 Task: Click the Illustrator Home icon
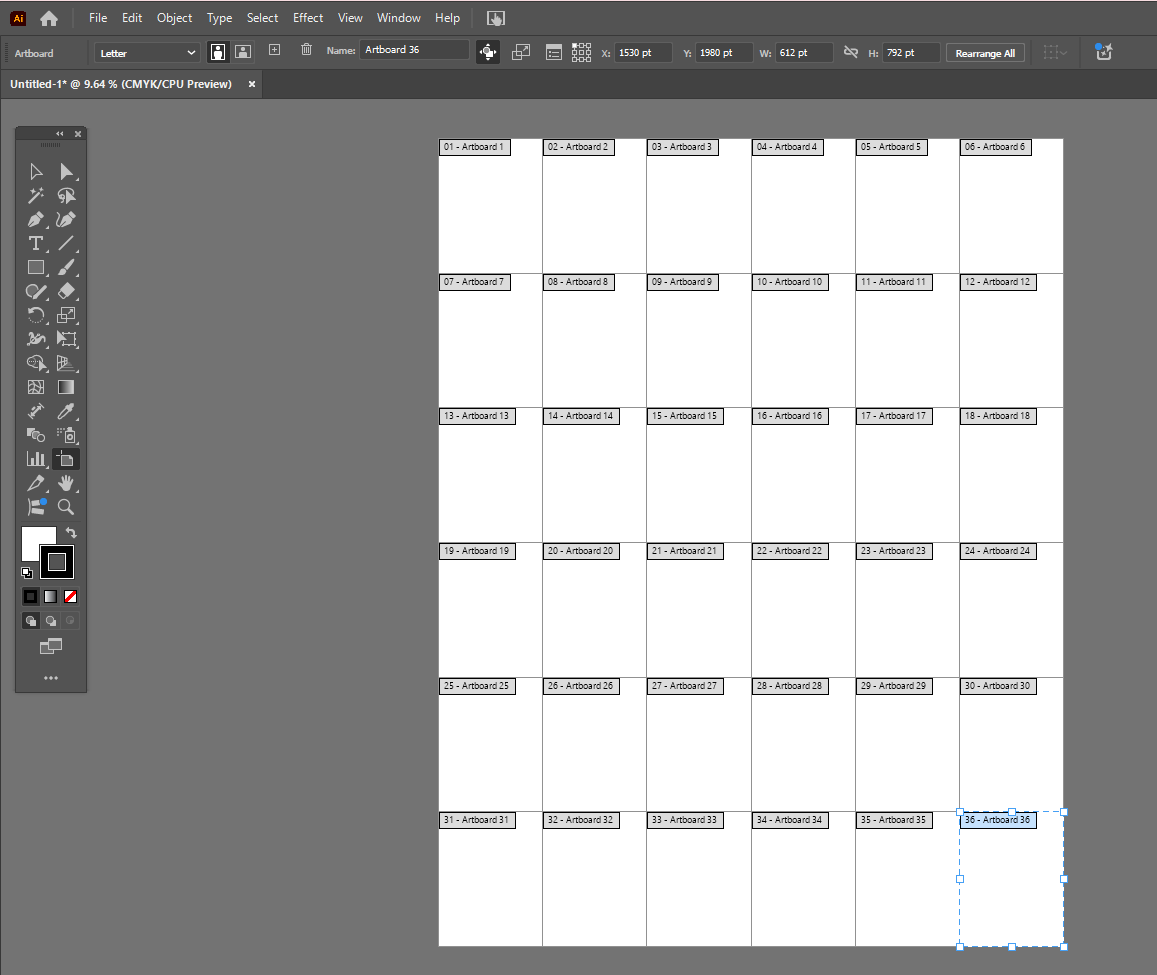(x=49, y=18)
